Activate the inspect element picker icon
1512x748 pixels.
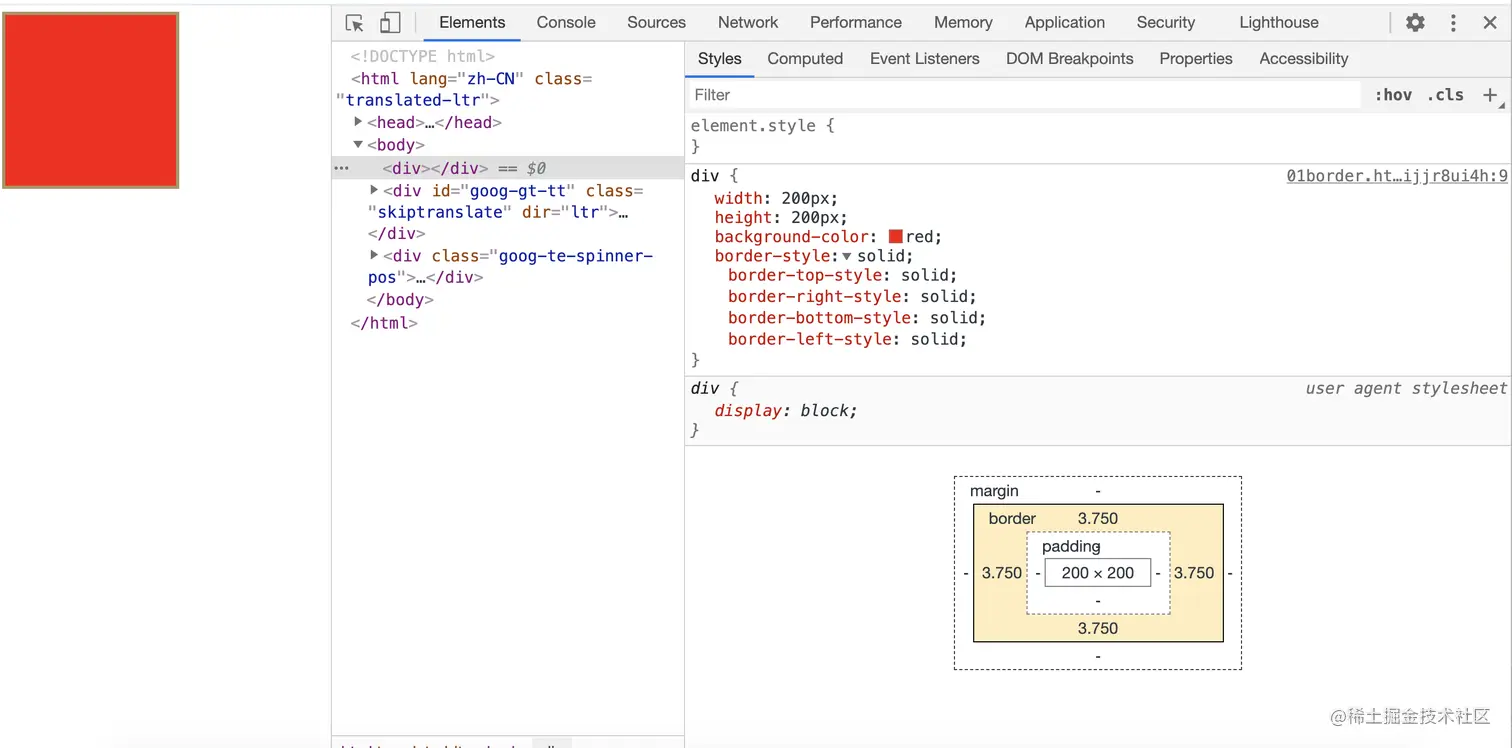[x=354, y=23]
